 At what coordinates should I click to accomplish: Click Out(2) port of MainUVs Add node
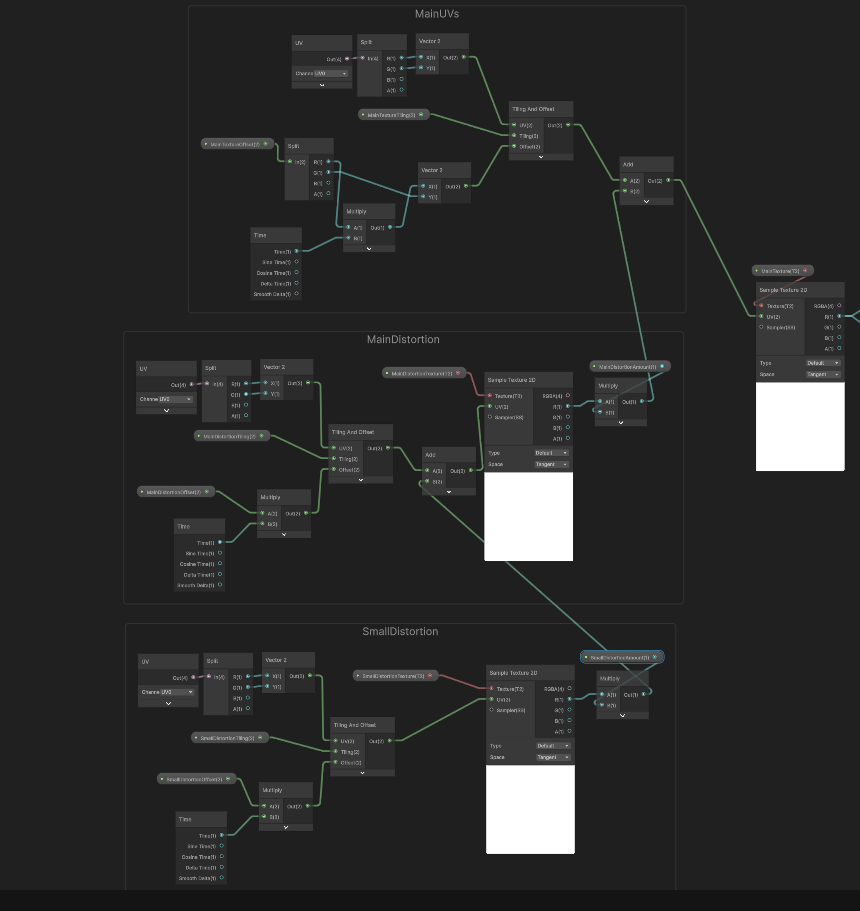(x=669, y=181)
